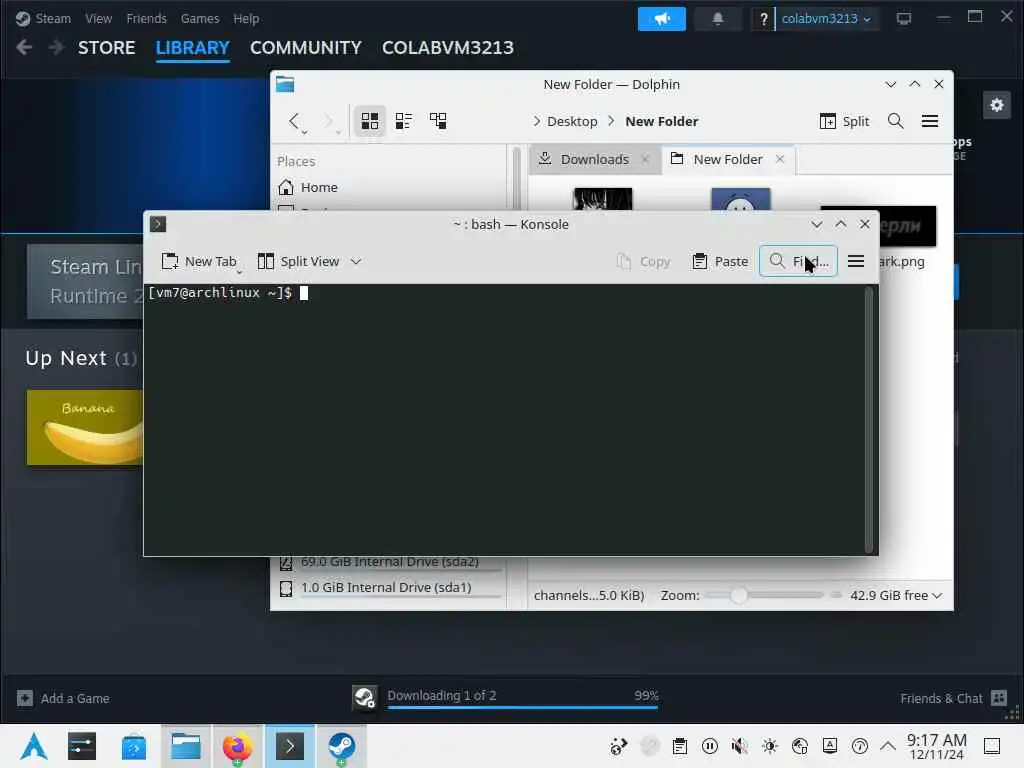Click the Steam Big Picture mode icon
This screenshot has height=768, width=1024.
(x=904, y=18)
